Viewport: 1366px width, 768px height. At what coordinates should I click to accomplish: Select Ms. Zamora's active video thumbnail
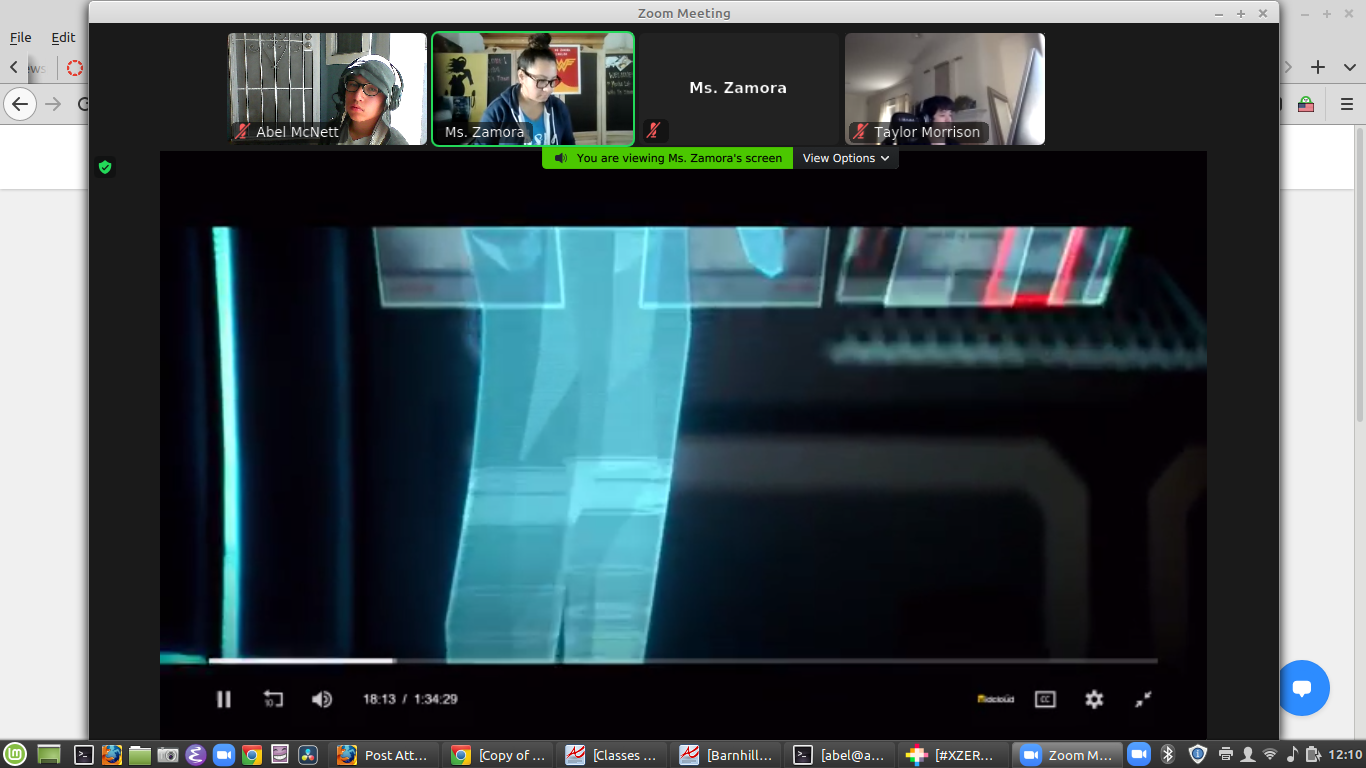[533, 89]
